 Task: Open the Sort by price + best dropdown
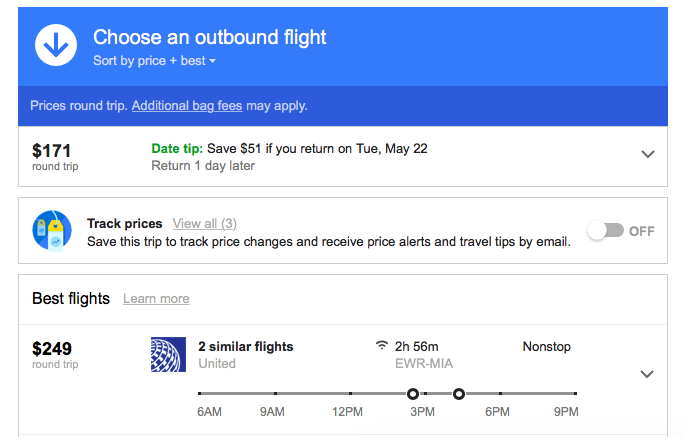(154, 61)
